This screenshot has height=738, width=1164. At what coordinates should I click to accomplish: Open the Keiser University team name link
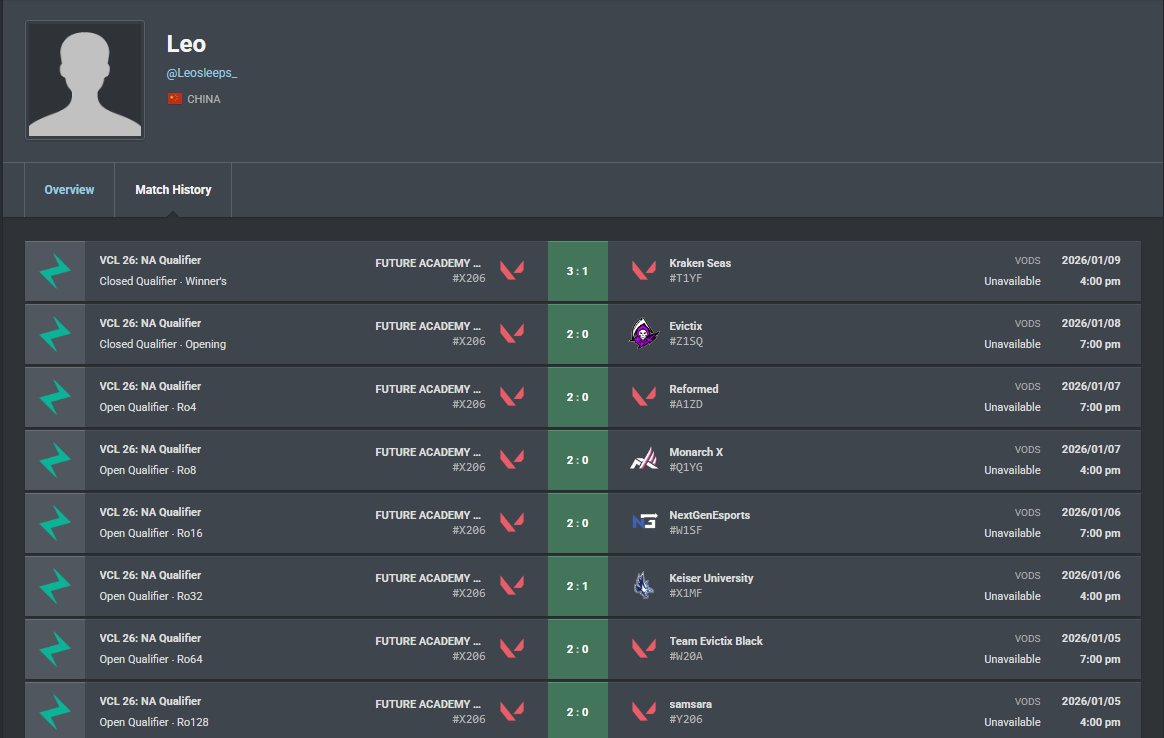pyautogui.click(x=711, y=578)
